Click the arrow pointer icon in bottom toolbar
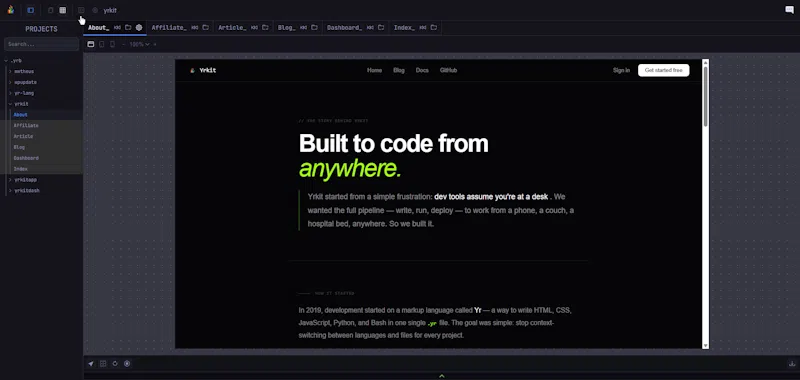800x380 pixels. [x=91, y=364]
